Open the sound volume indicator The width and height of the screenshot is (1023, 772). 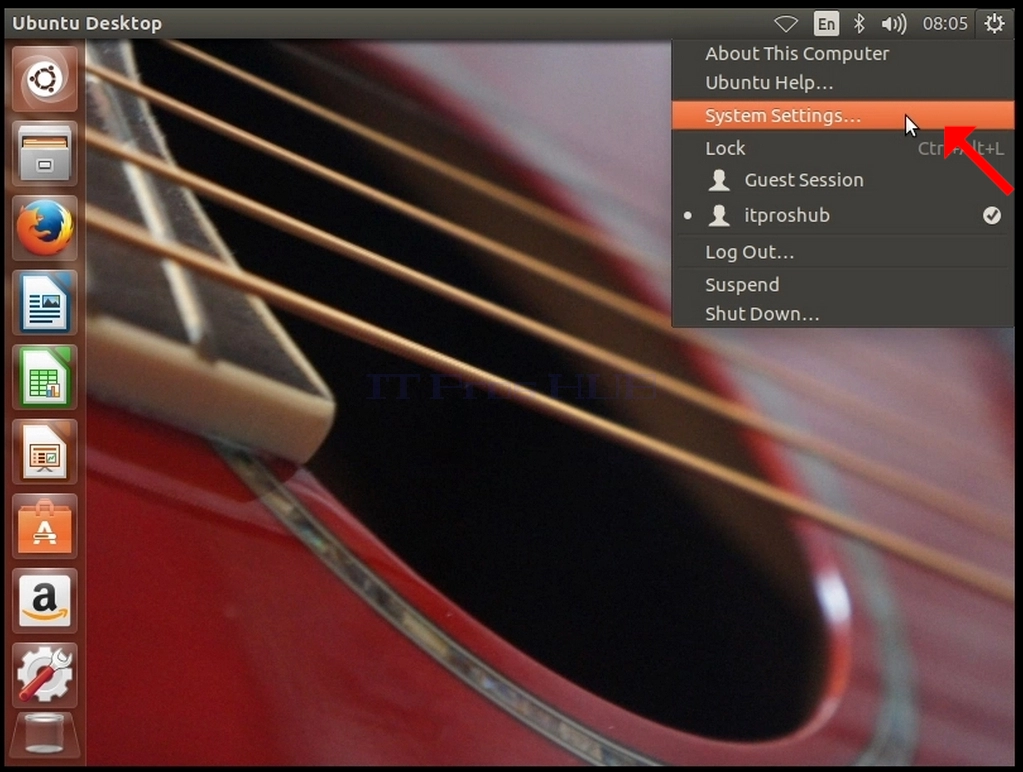click(x=894, y=24)
